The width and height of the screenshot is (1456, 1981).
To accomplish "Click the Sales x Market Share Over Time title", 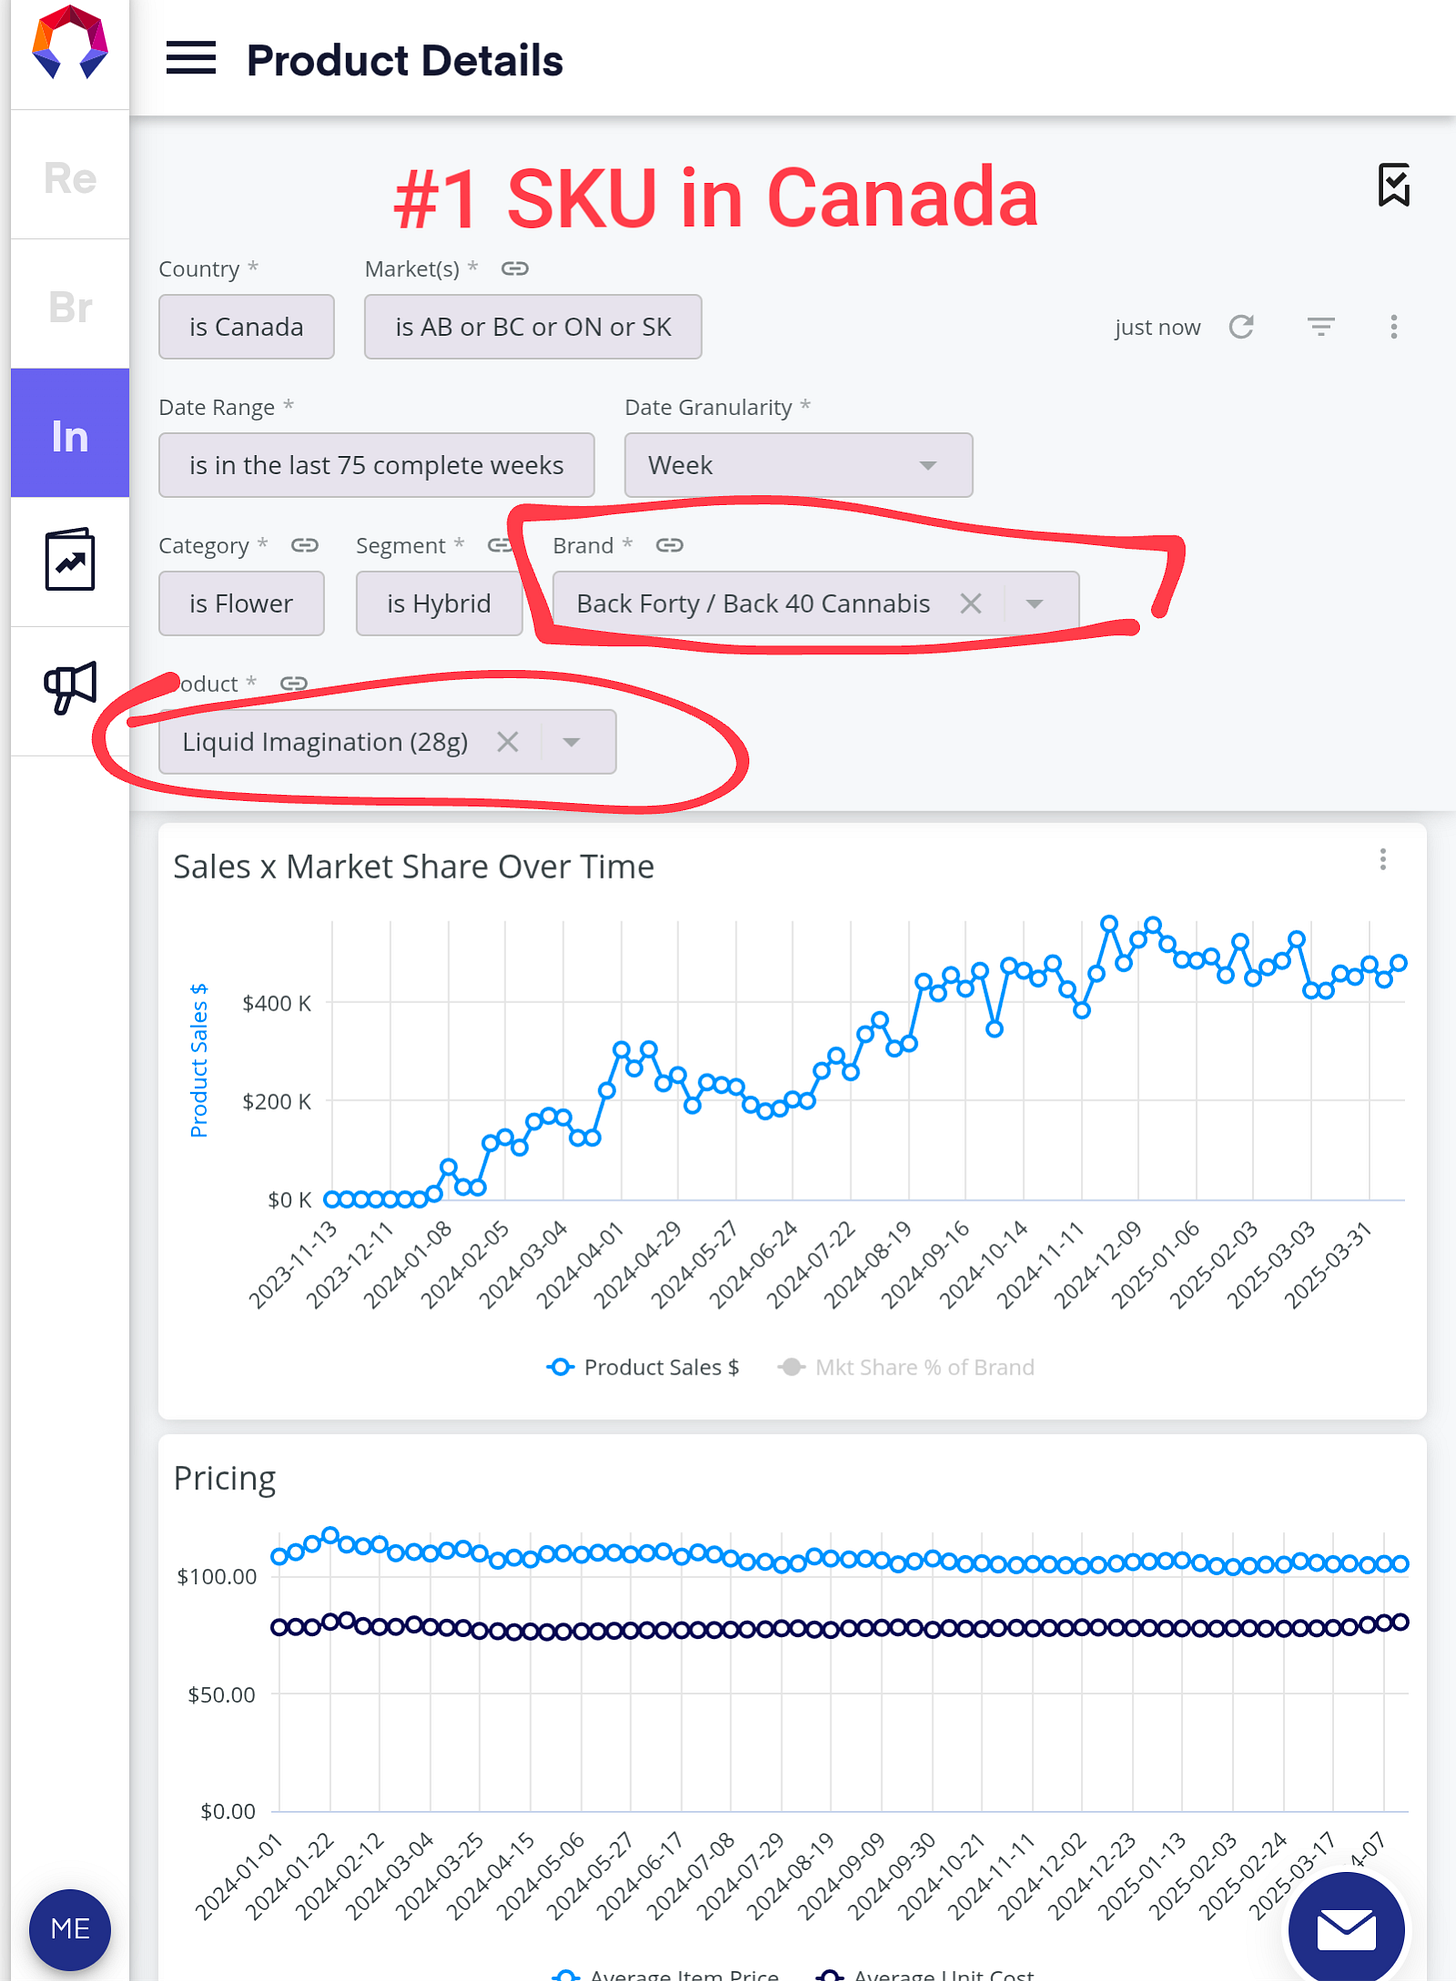I will point(413,866).
